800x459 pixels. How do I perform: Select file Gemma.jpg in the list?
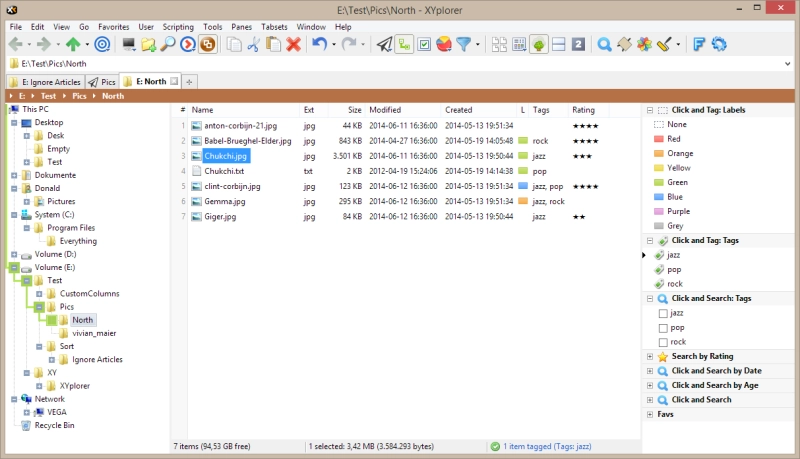(x=224, y=201)
